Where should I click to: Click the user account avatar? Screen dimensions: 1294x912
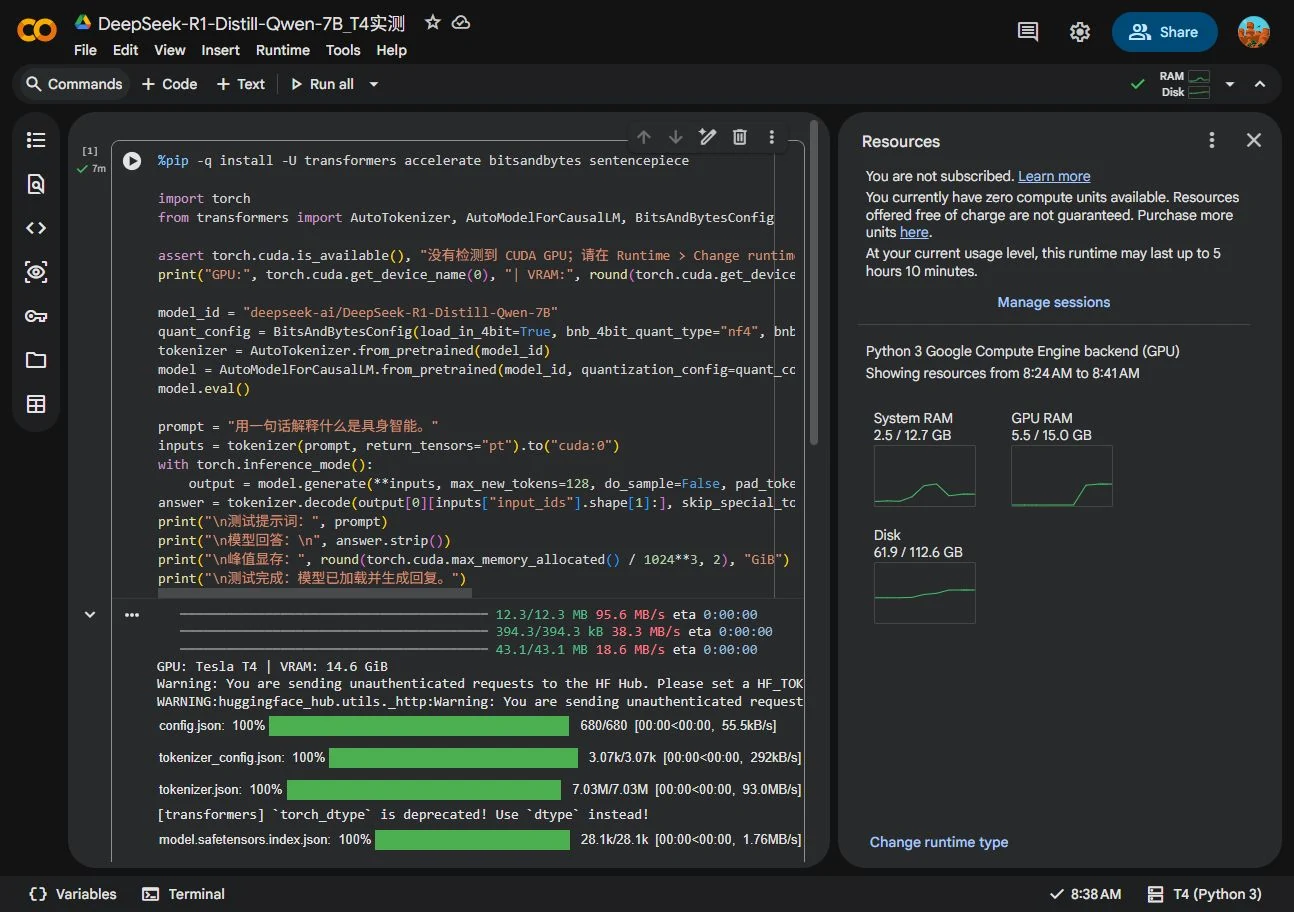[1254, 32]
